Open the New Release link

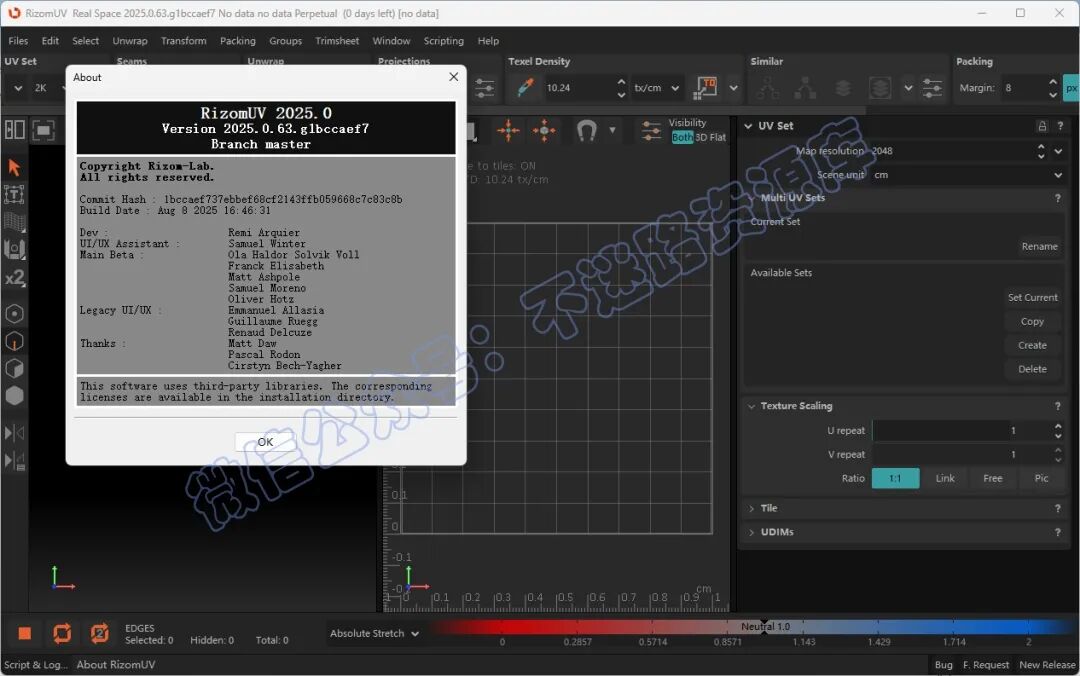[x=1047, y=664]
